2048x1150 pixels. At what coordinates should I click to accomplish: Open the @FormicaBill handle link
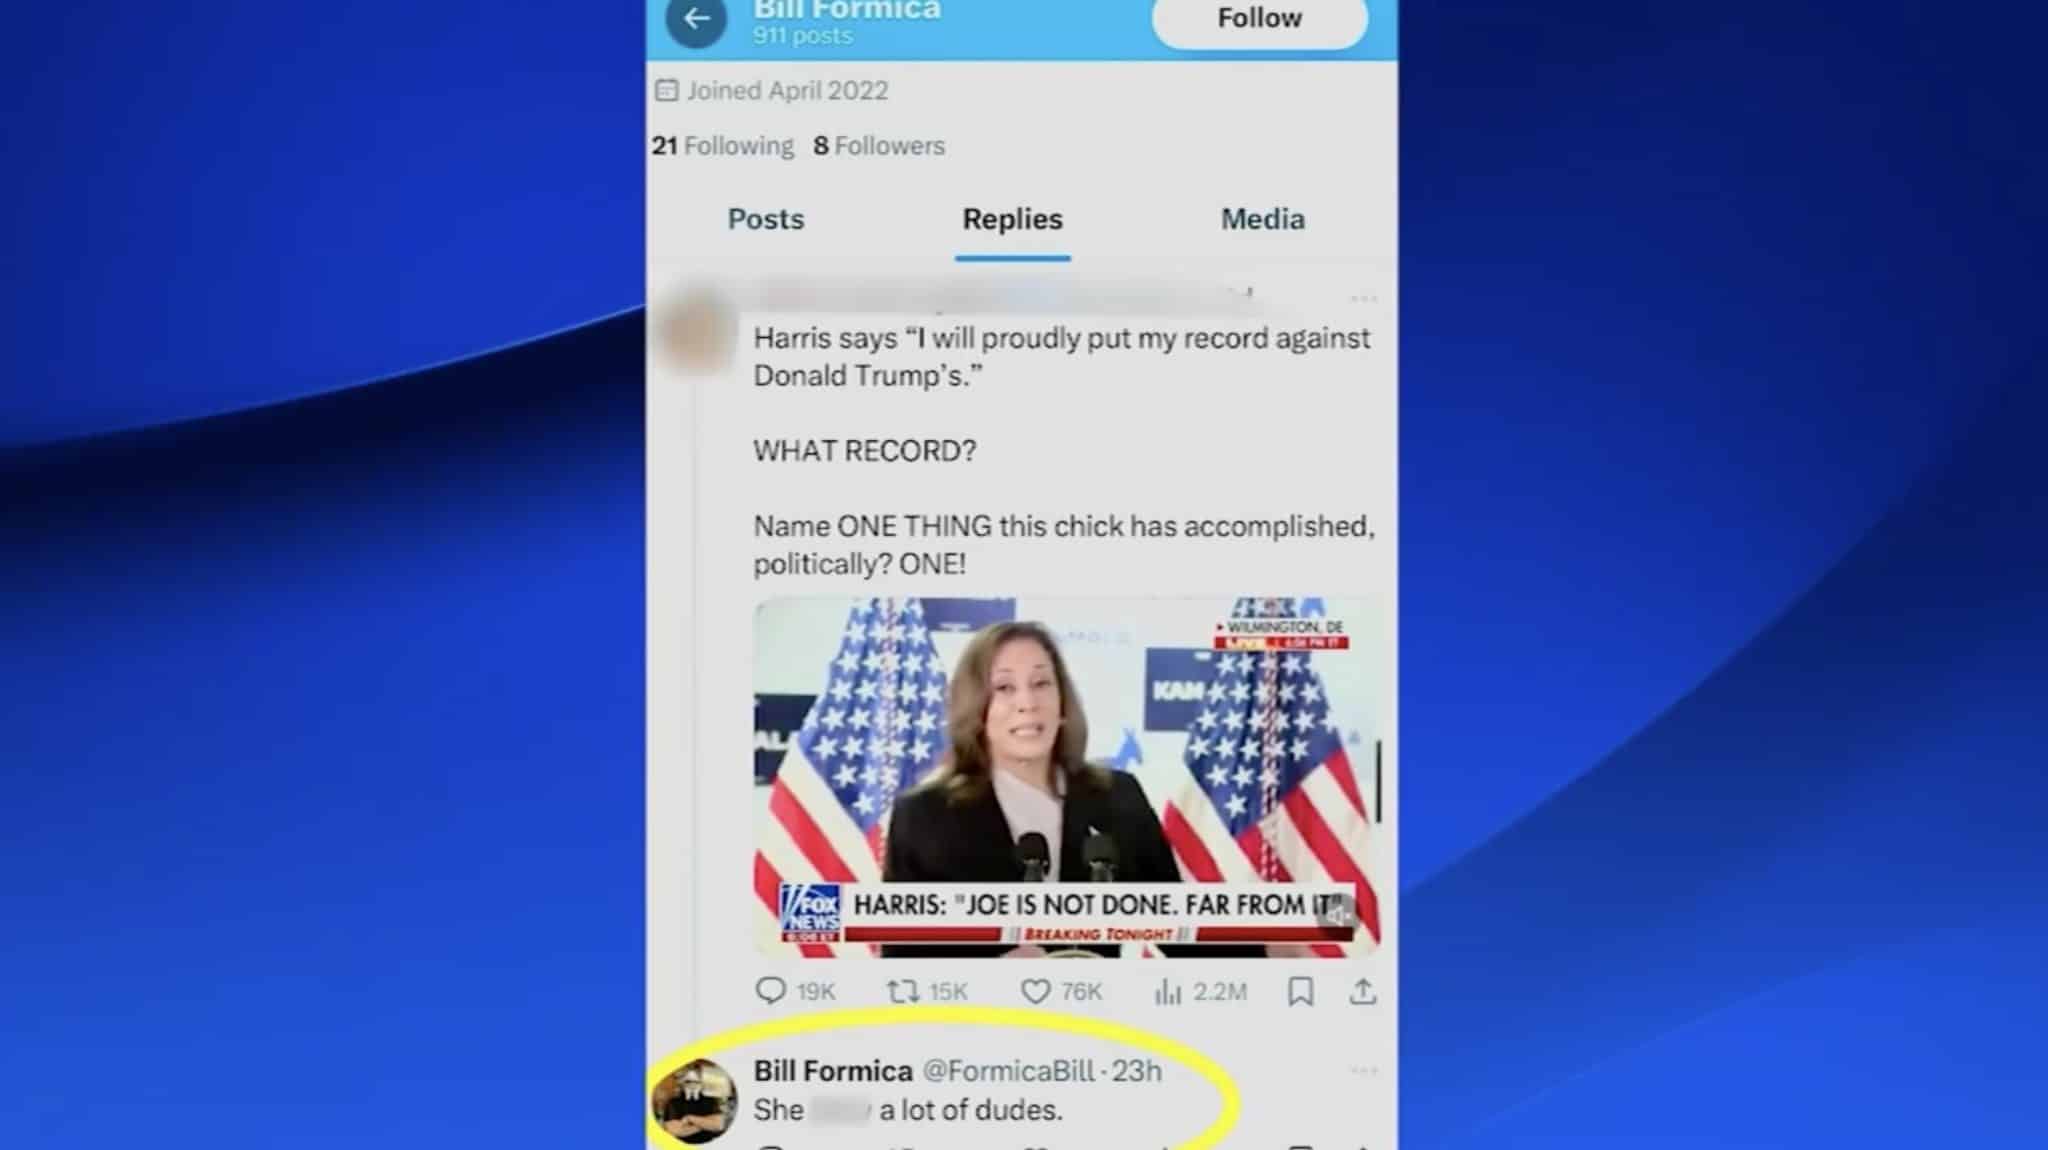(1008, 1071)
